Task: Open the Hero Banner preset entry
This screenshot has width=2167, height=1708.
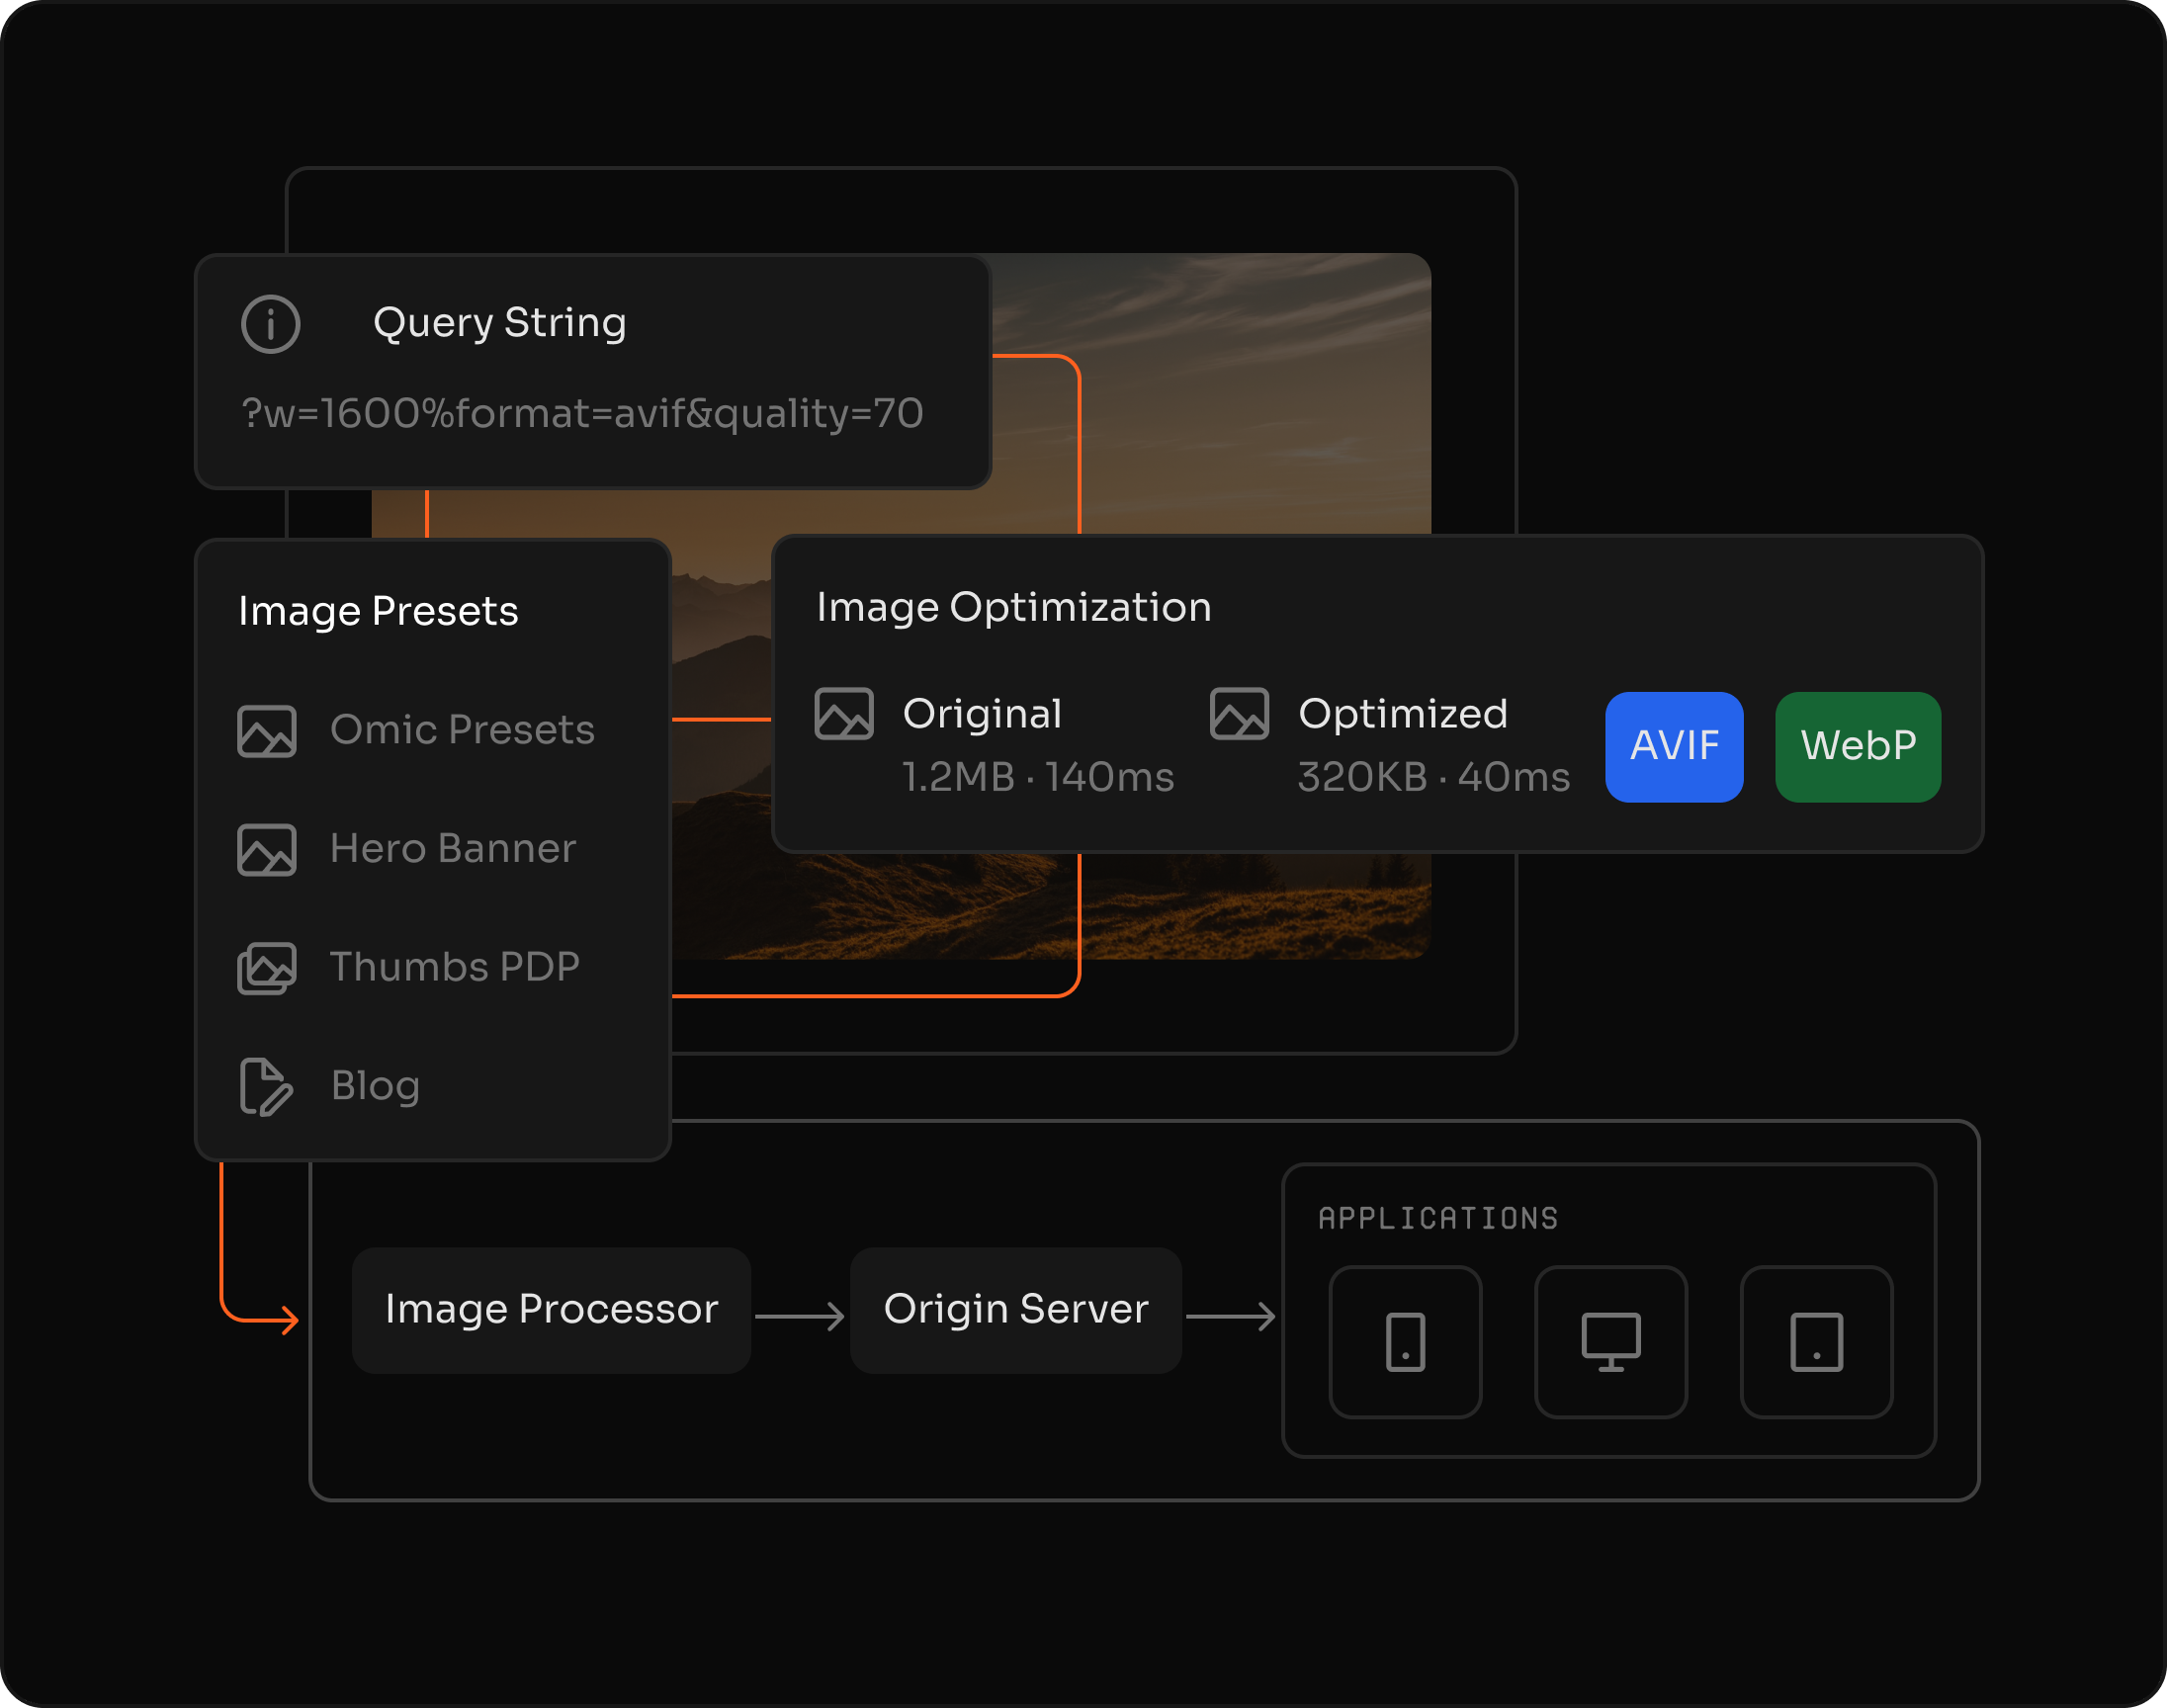Action: pyautogui.click(x=453, y=849)
